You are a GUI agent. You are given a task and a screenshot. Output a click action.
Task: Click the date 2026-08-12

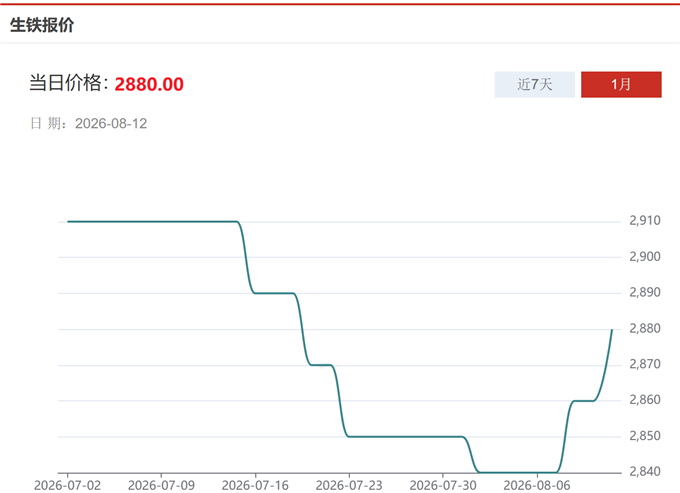[x=111, y=124]
